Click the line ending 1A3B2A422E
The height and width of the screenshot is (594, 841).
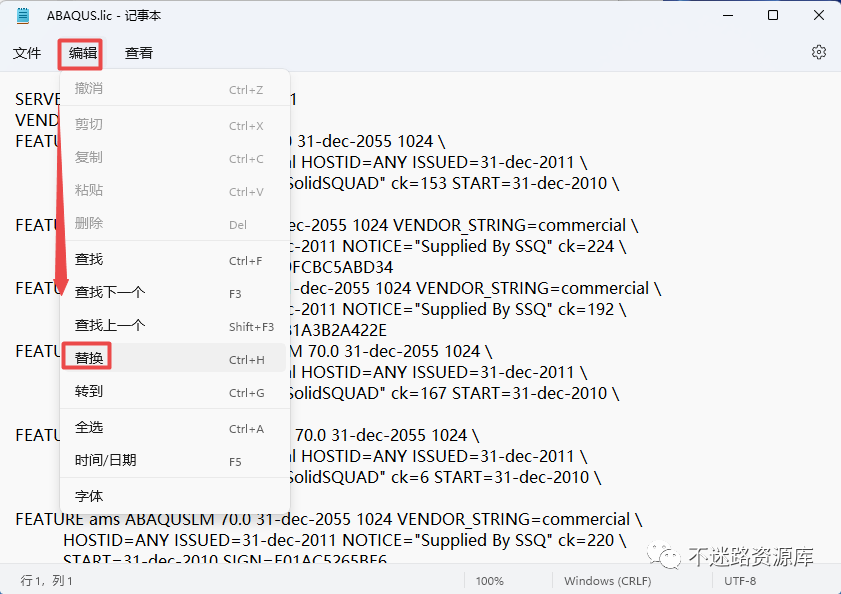339,330
